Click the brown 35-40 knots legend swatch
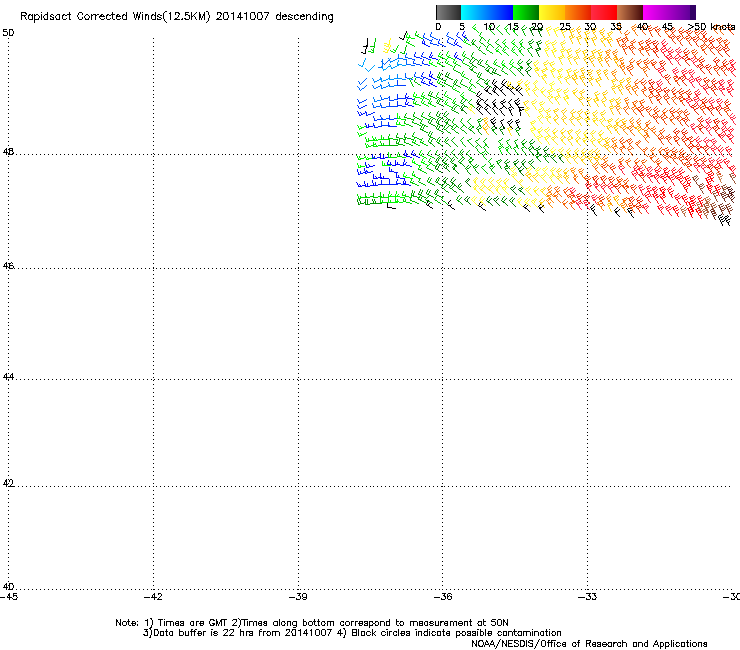The image size is (740, 650). pyautogui.click(x=630, y=12)
